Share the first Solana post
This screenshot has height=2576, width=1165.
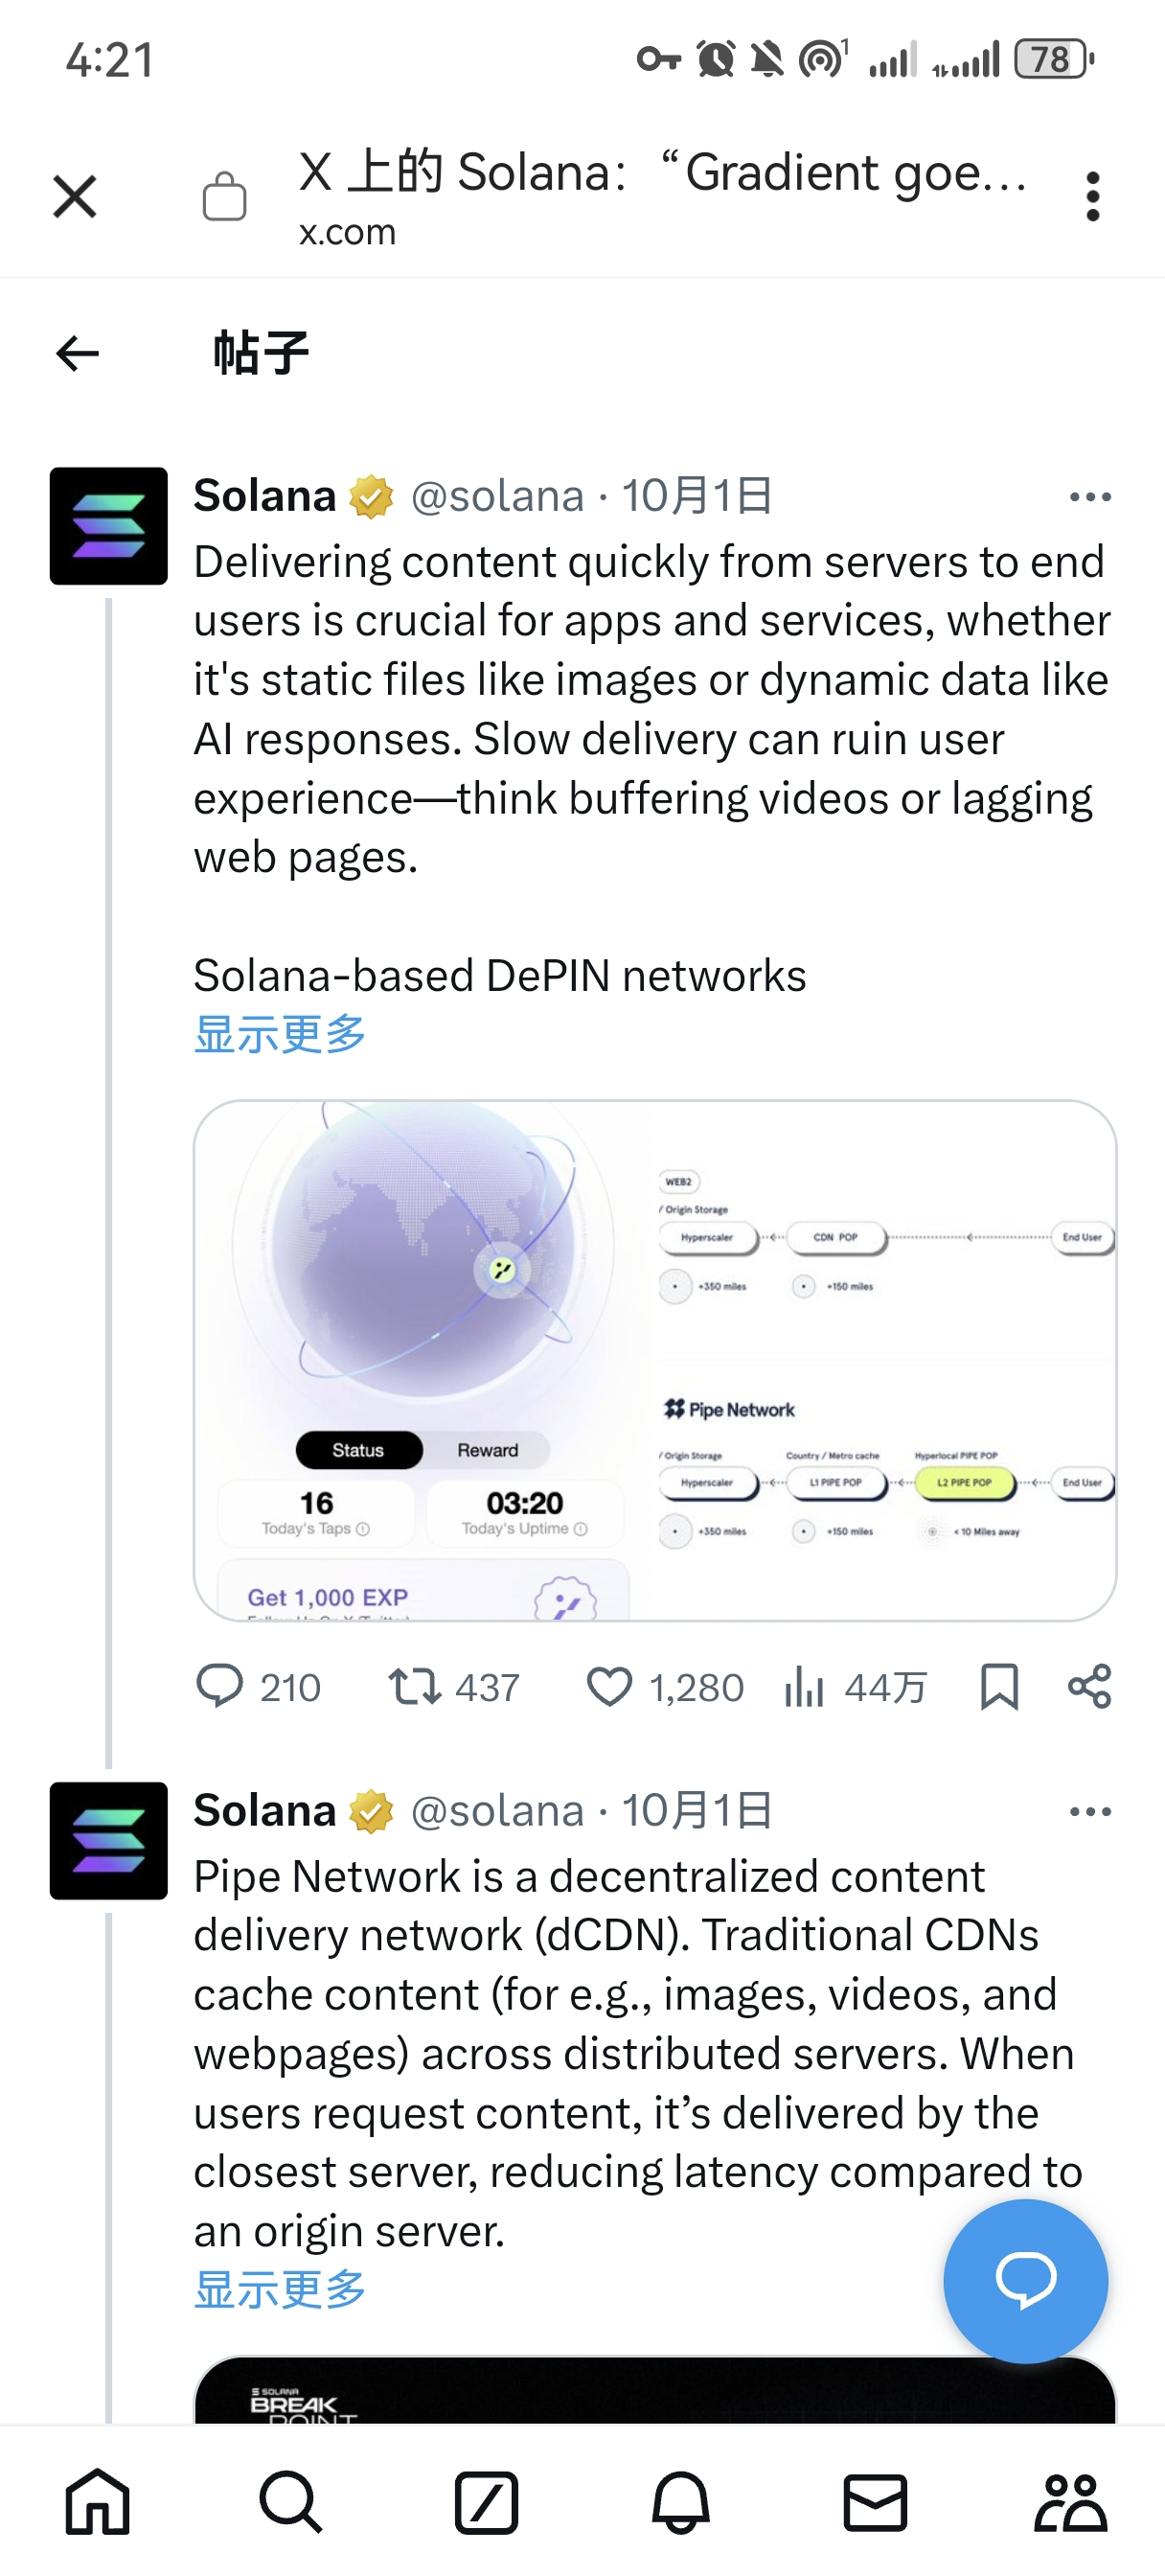tap(1089, 1686)
